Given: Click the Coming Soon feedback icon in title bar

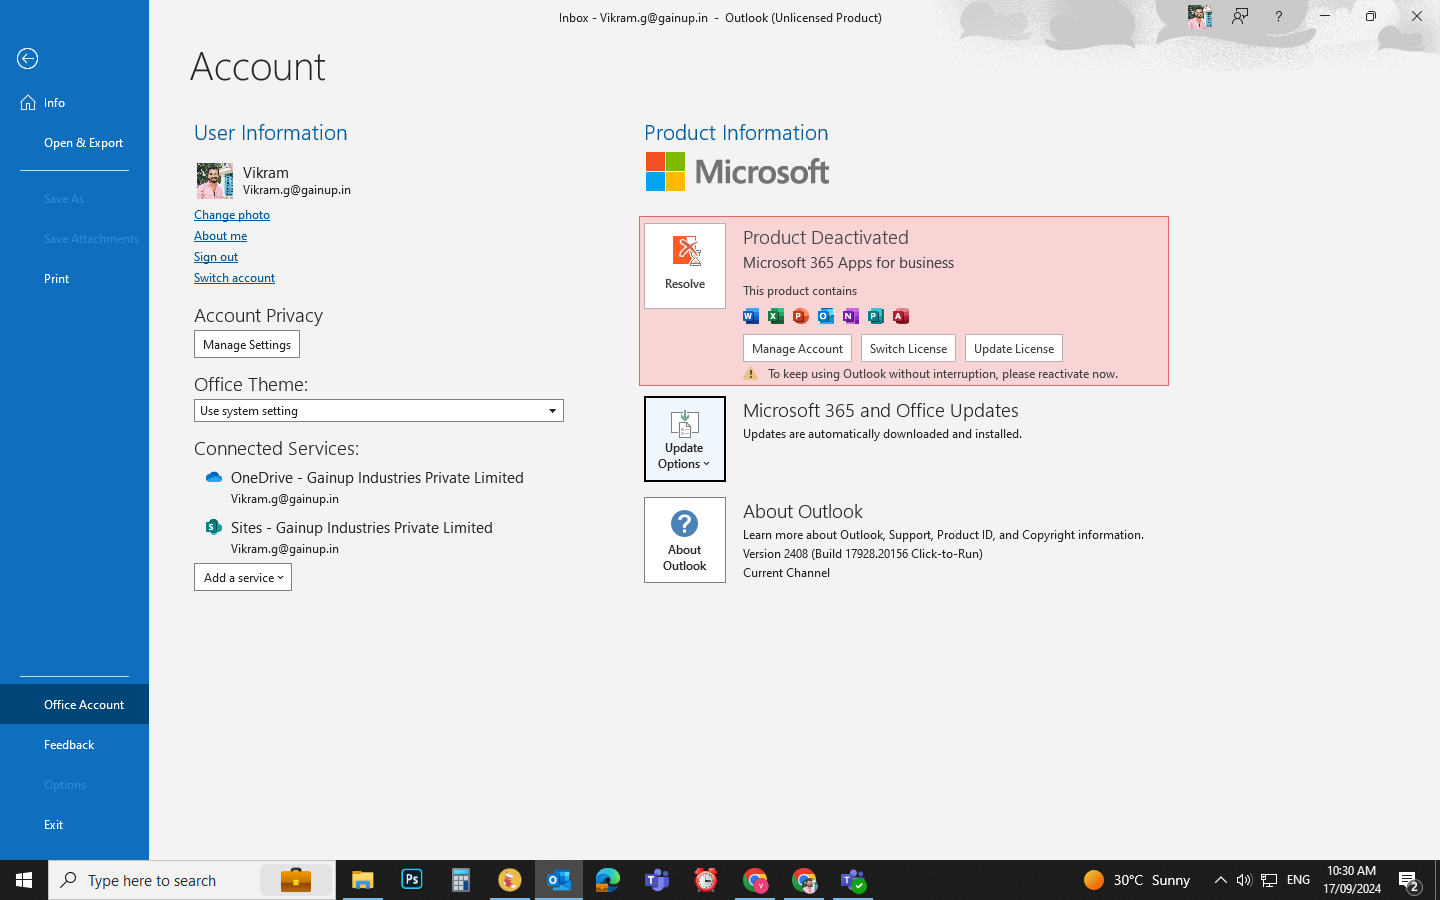Looking at the screenshot, I should (1240, 17).
